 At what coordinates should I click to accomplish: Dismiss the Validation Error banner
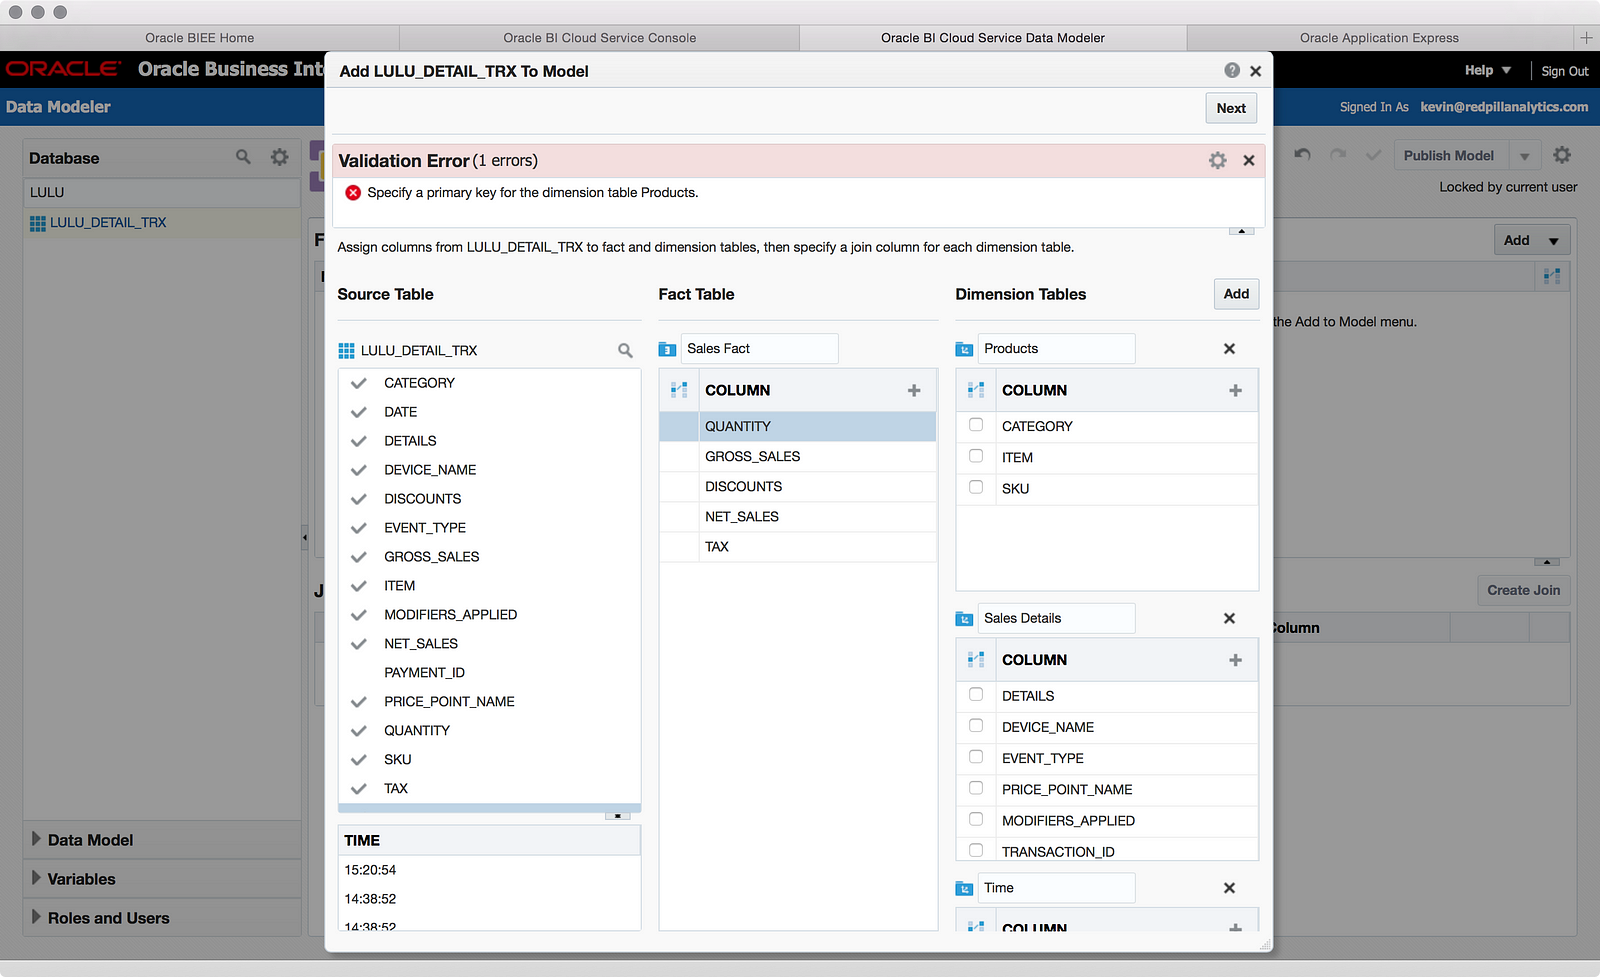point(1249,160)
